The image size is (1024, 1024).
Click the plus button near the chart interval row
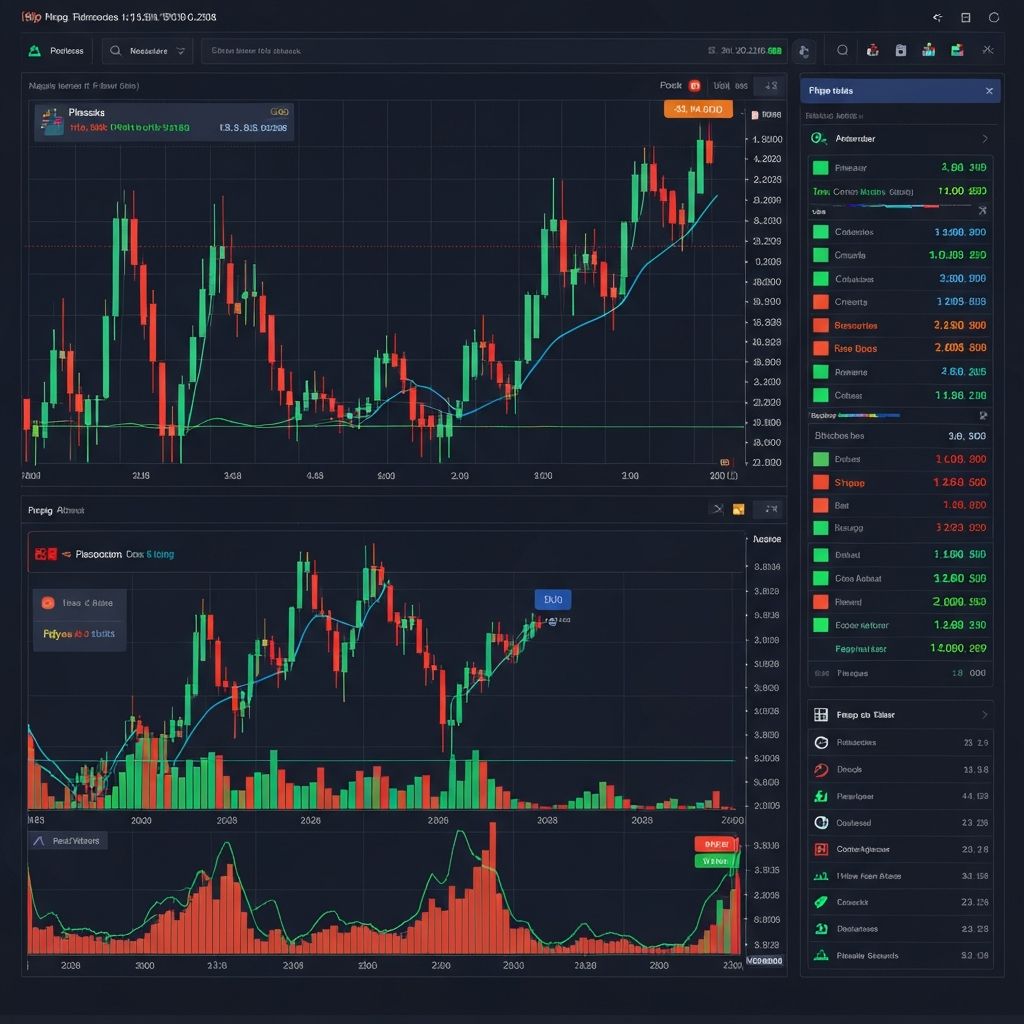click(770, 86)
